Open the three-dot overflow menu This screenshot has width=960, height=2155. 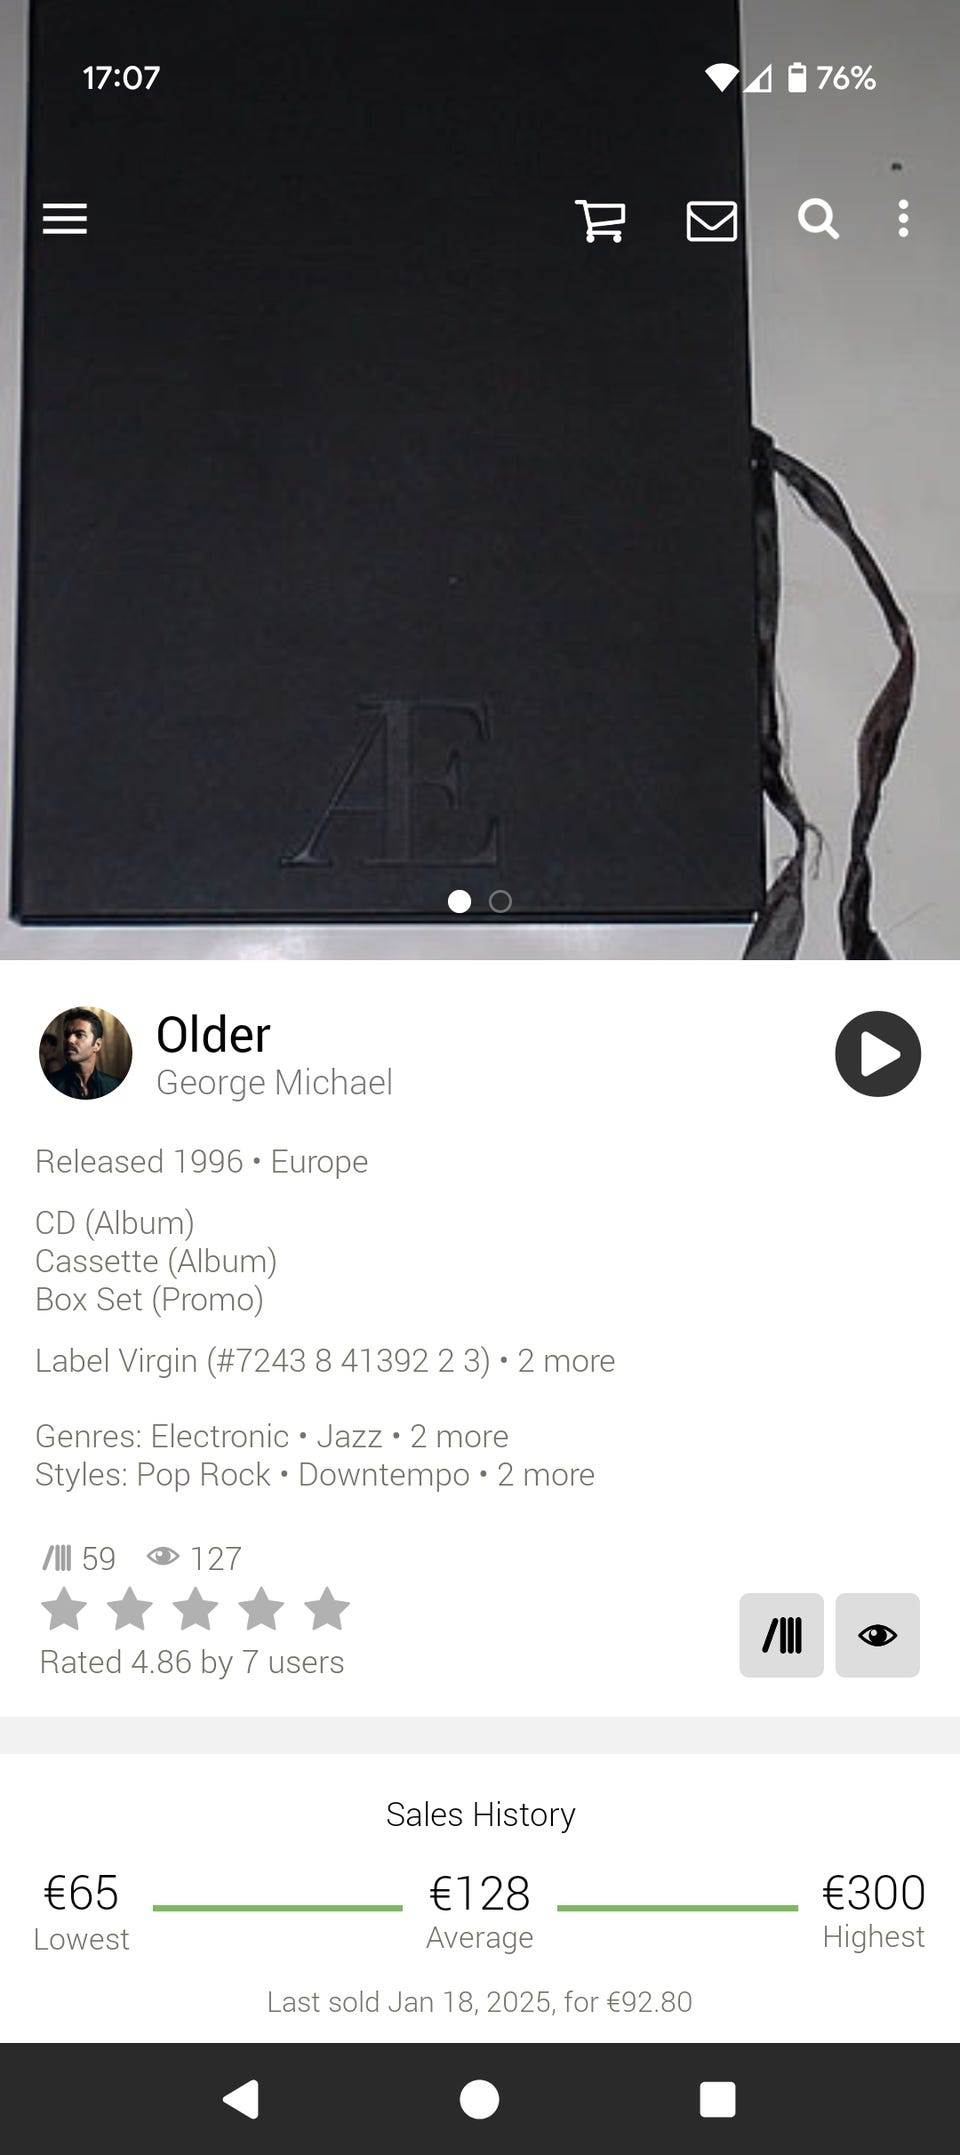(x=903, y=219)
